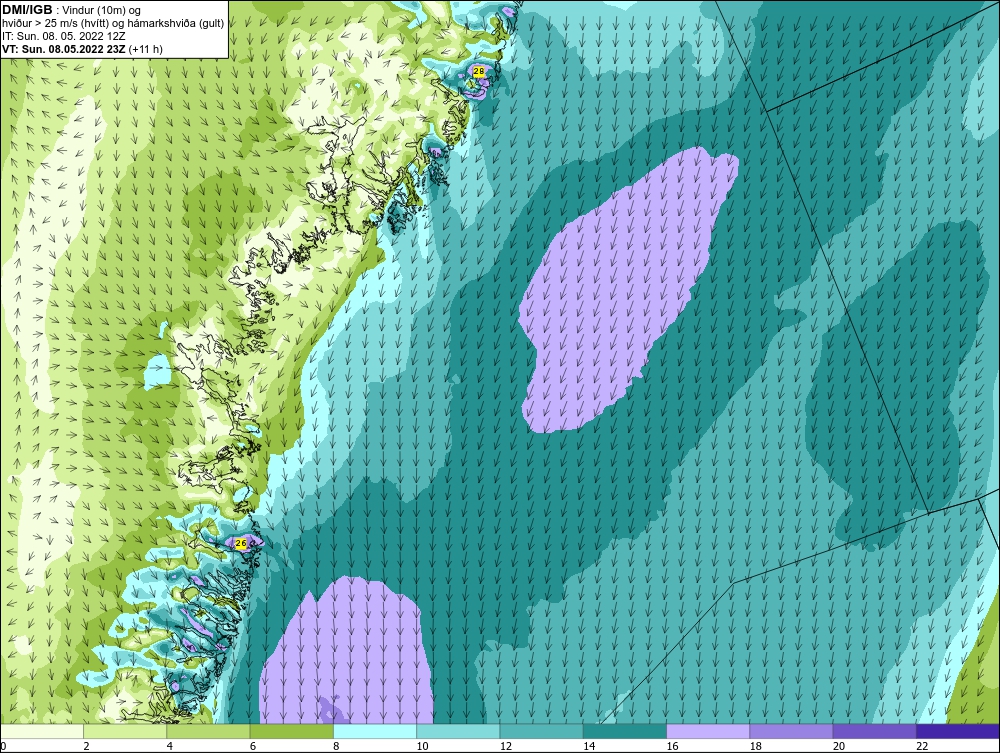The image size is (1000, 753).
Task: Select the 10–12 m/s legend swatch
Action: tap(458, 731)
